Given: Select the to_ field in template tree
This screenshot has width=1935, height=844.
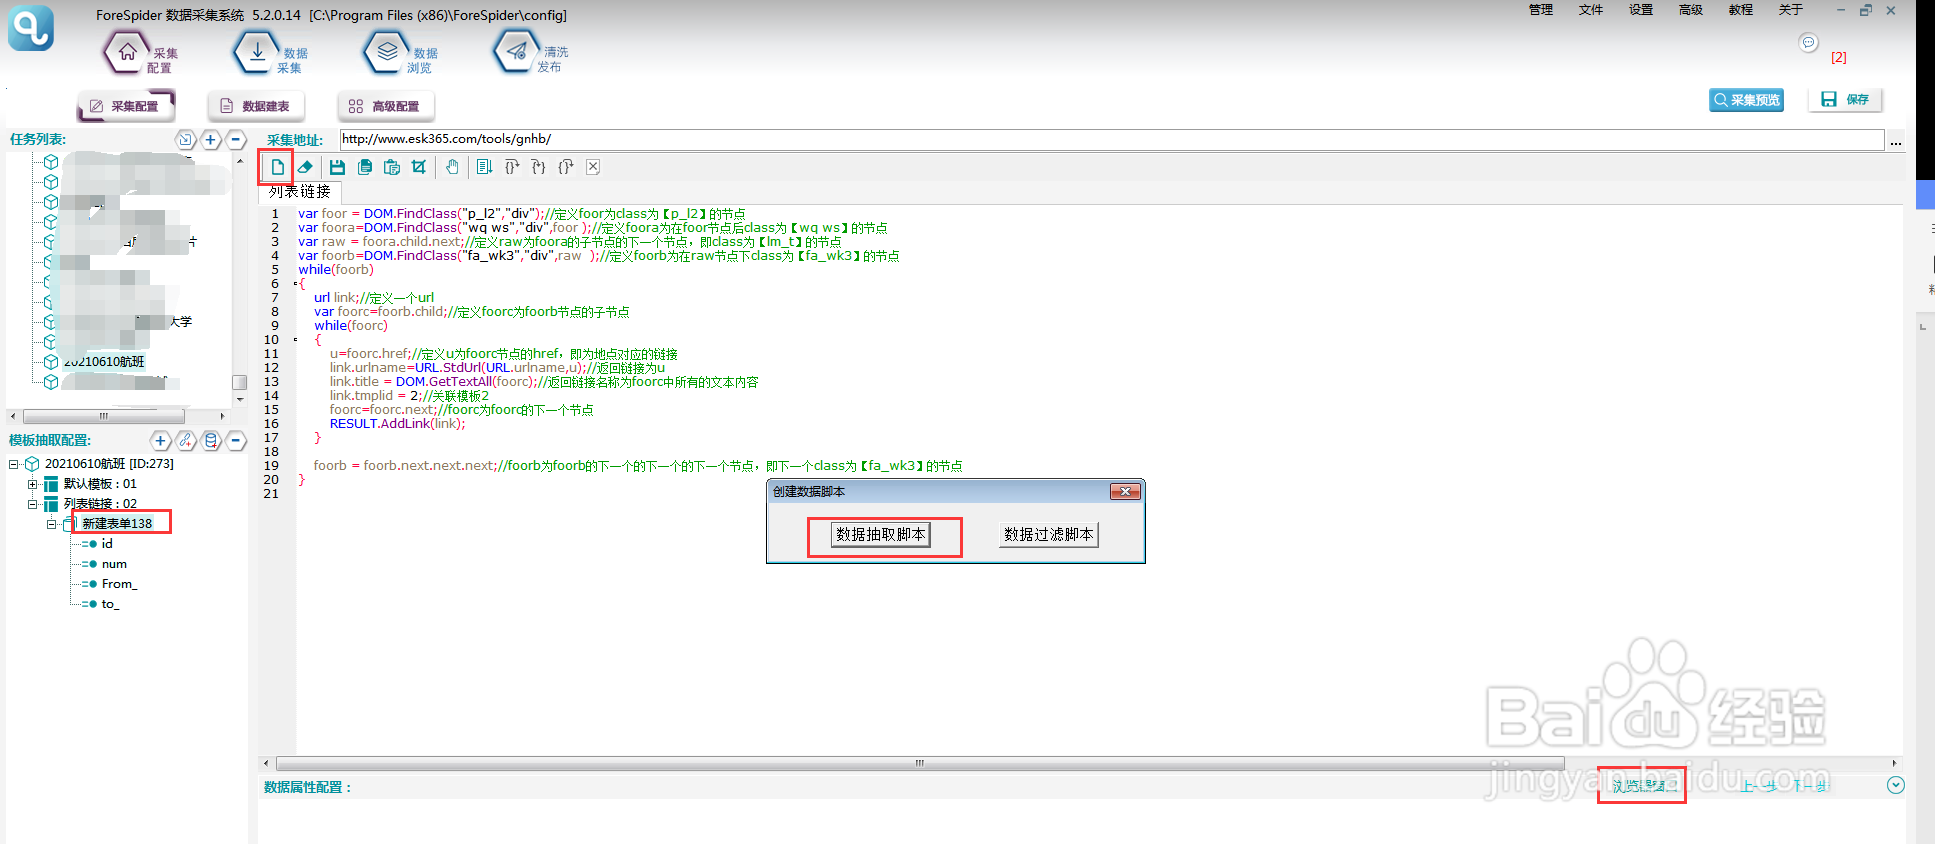Looking at the screenshot, I should tap(110, 604).
